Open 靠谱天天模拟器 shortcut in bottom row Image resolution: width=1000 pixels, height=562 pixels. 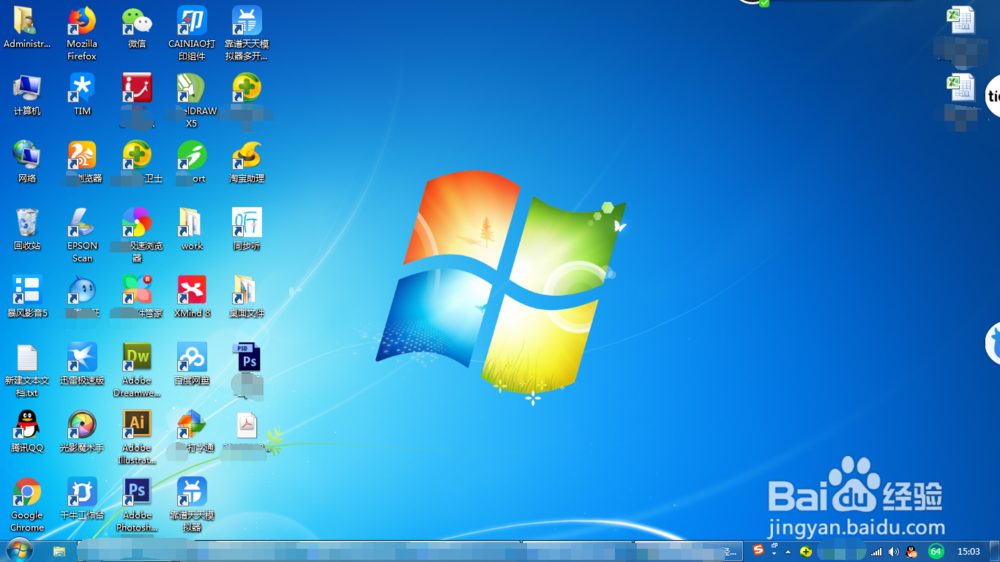(x=191, y=505)
